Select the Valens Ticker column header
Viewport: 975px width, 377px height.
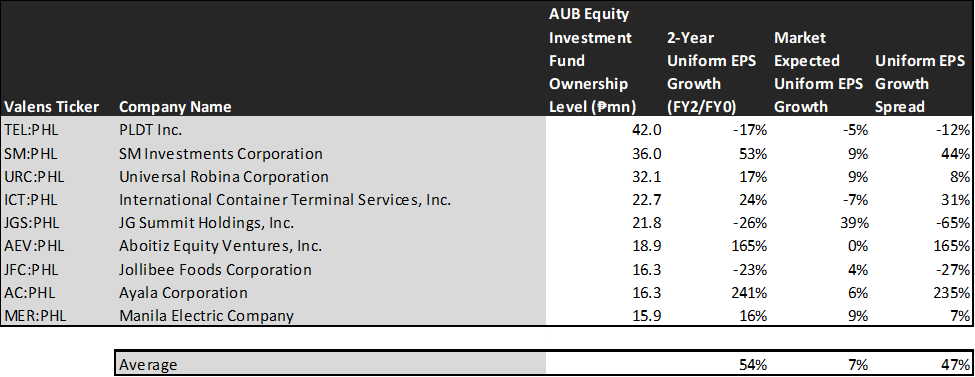(51, 107)
